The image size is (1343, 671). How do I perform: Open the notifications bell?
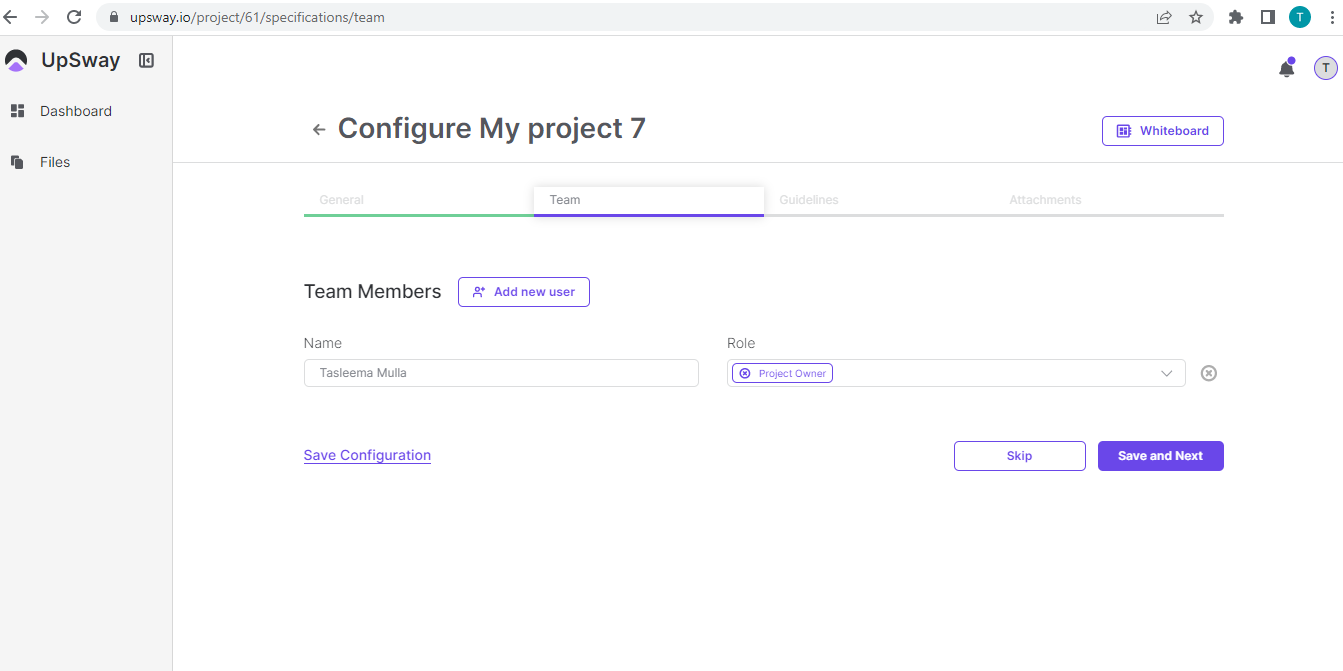(x=1286, y=69)
